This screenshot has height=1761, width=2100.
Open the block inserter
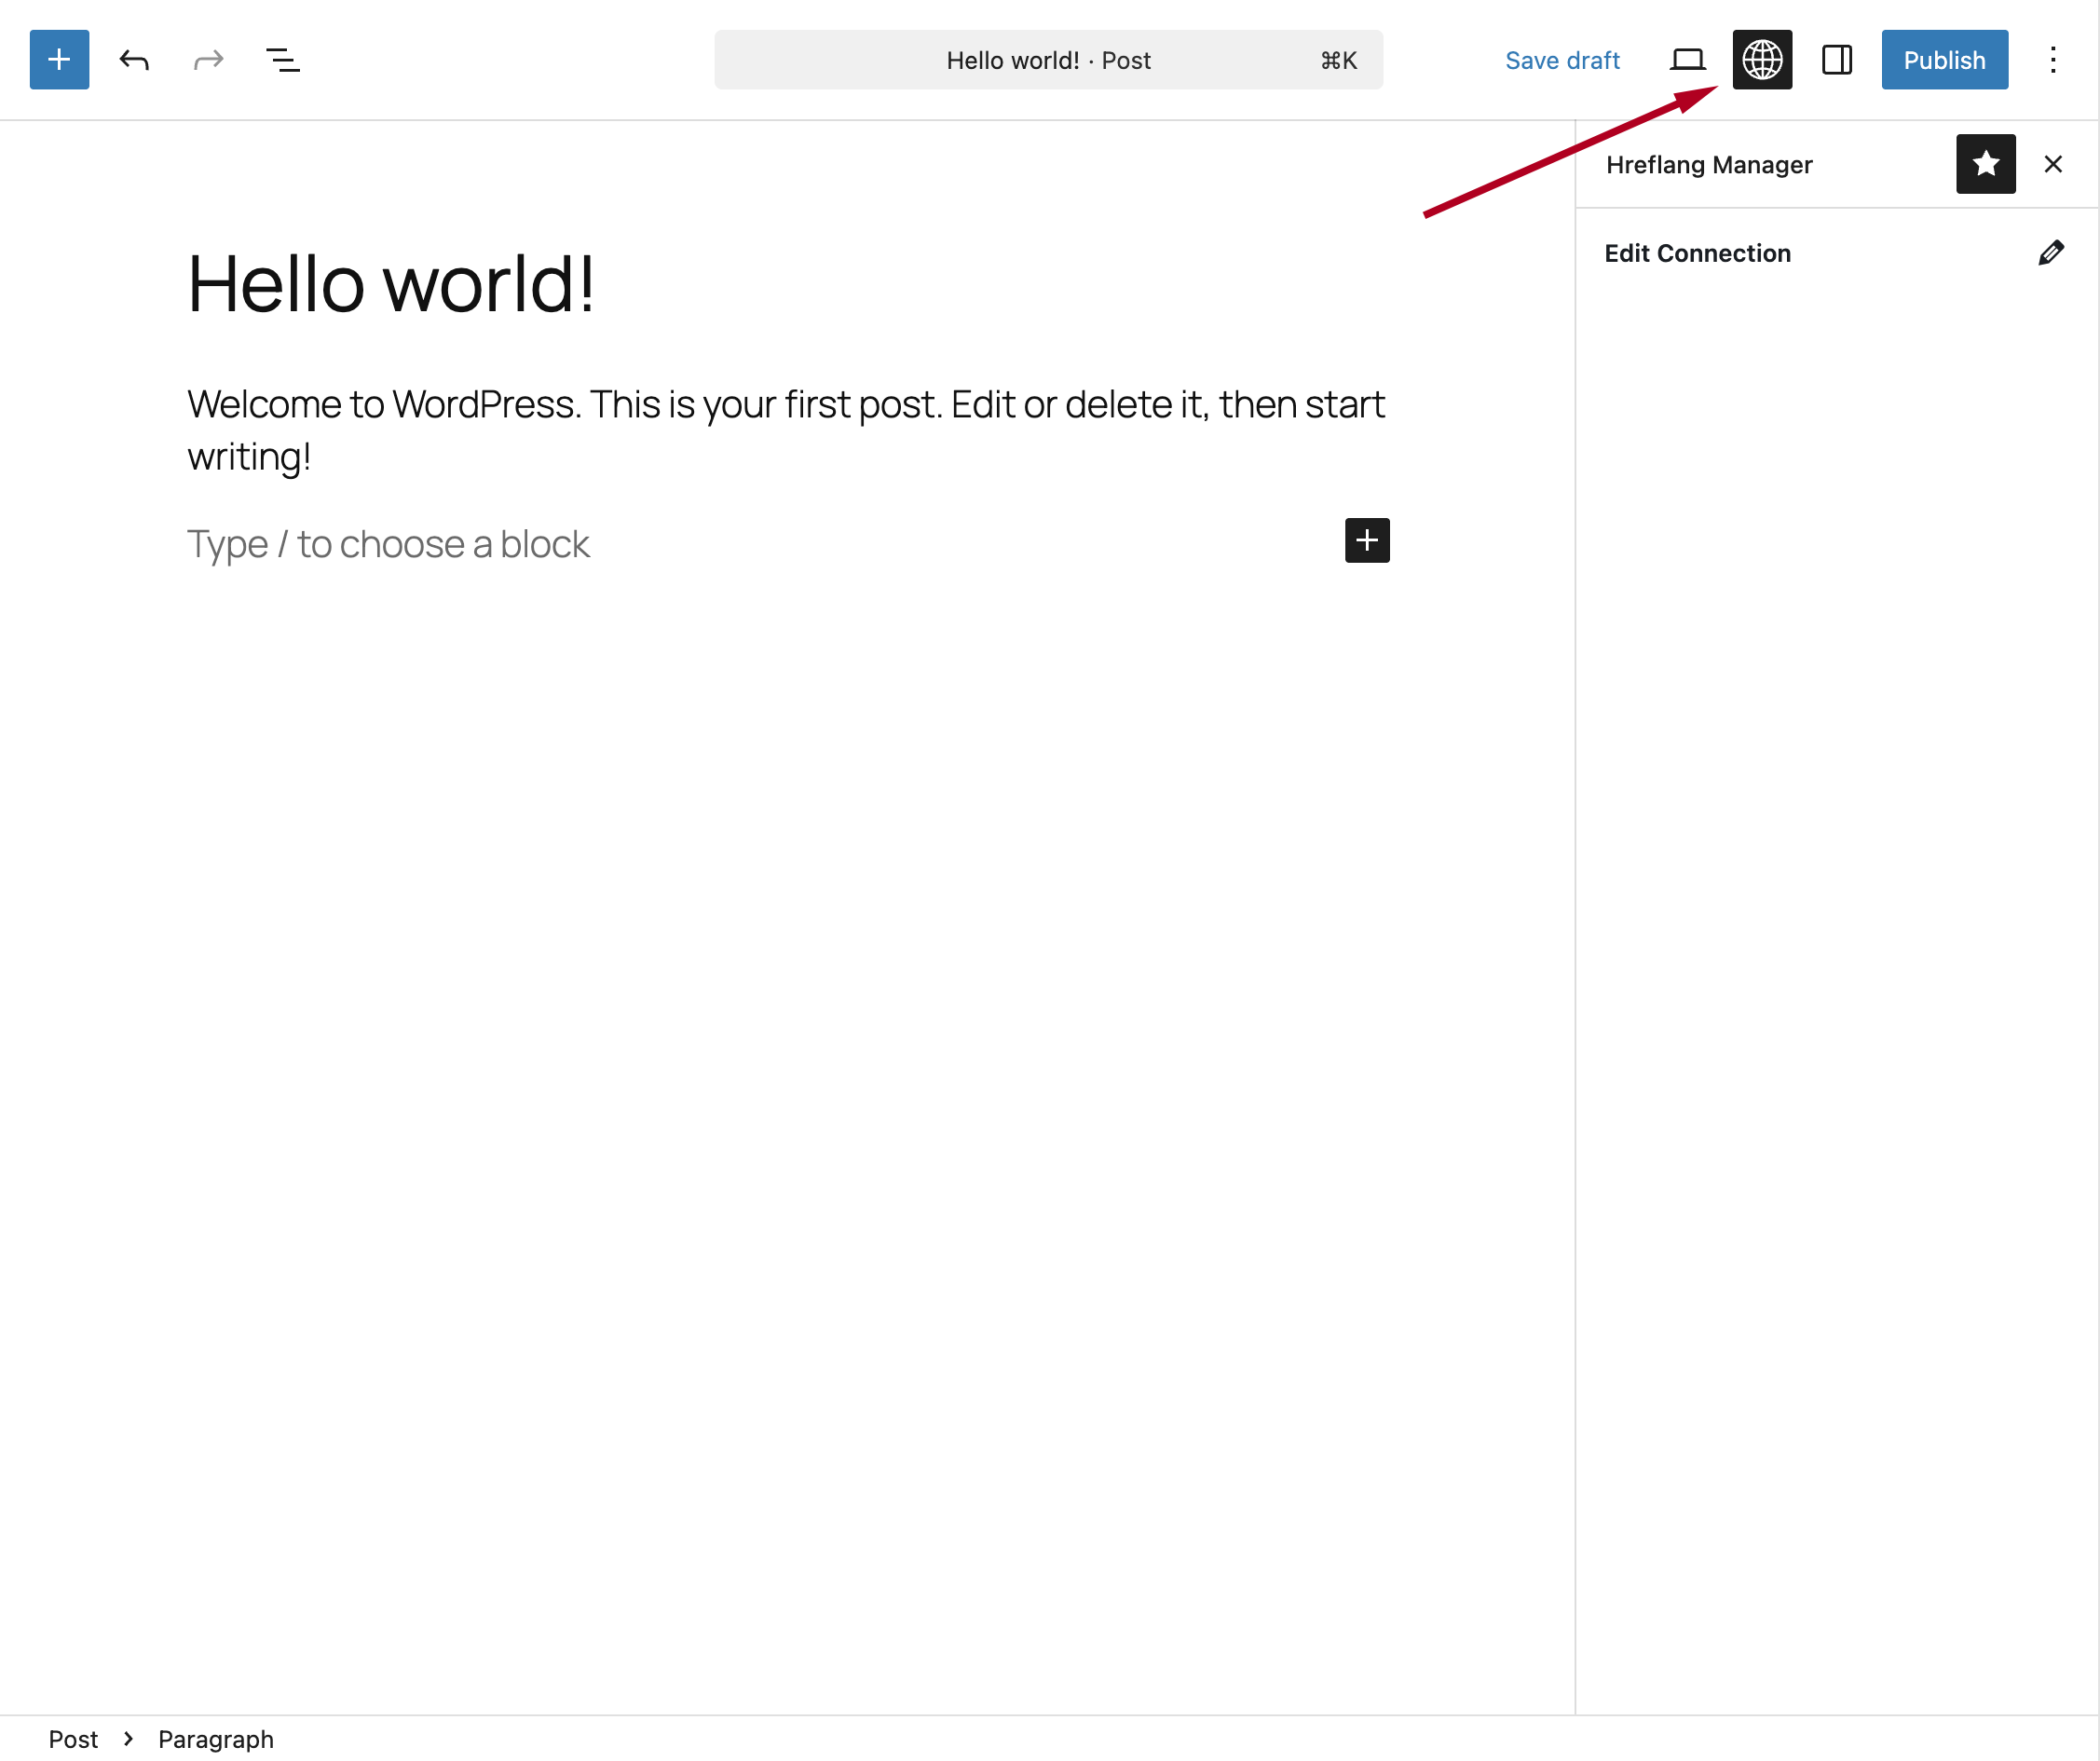(59, 60)
